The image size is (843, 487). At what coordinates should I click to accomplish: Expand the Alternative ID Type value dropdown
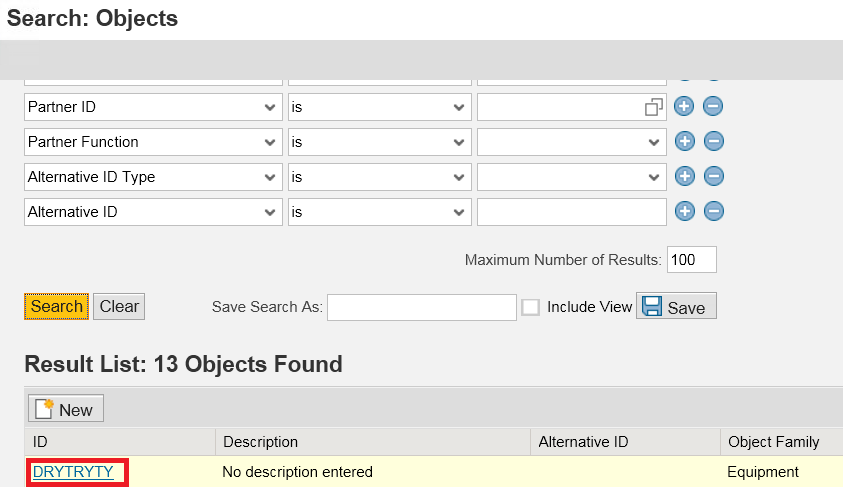point(571,177)
